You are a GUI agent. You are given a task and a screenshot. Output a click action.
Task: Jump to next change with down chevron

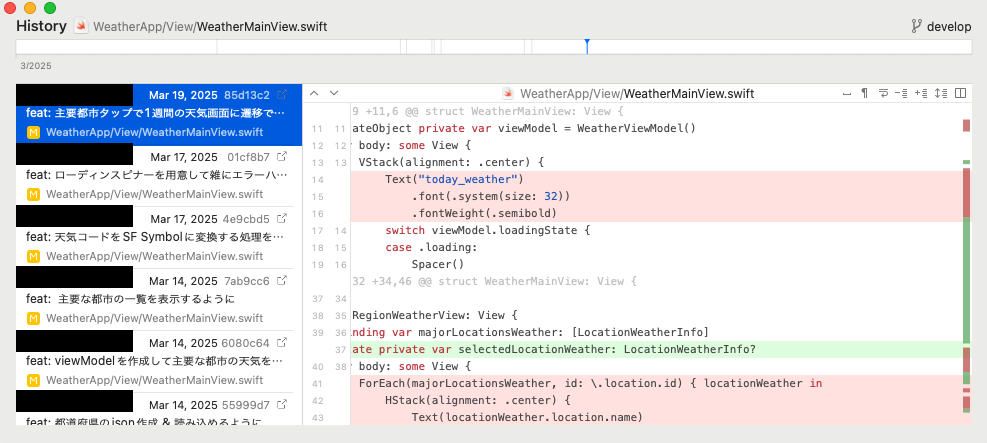click(334, 93)
